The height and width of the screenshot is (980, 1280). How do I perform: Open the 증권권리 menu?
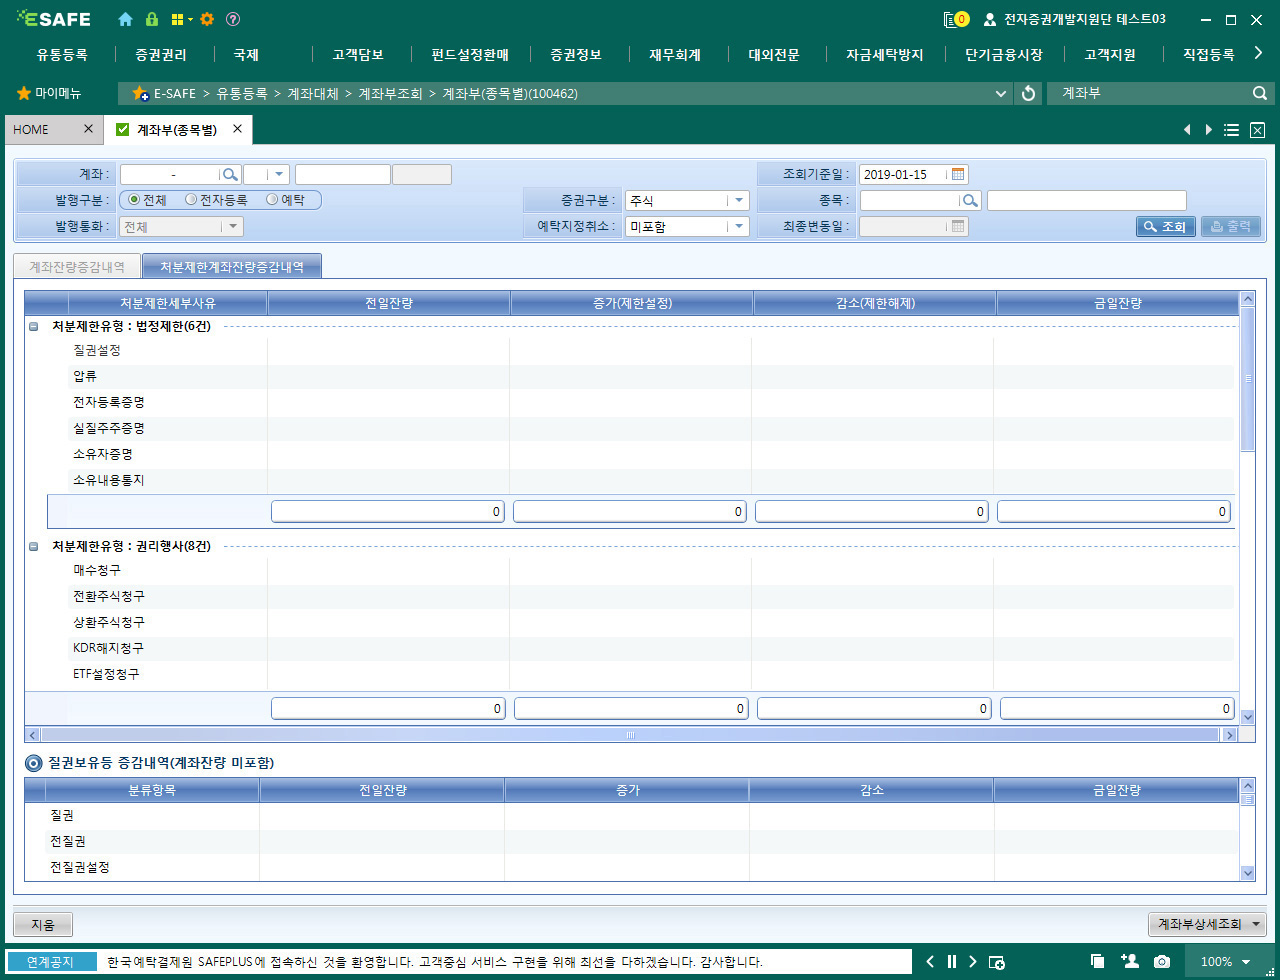pos(160,55)
